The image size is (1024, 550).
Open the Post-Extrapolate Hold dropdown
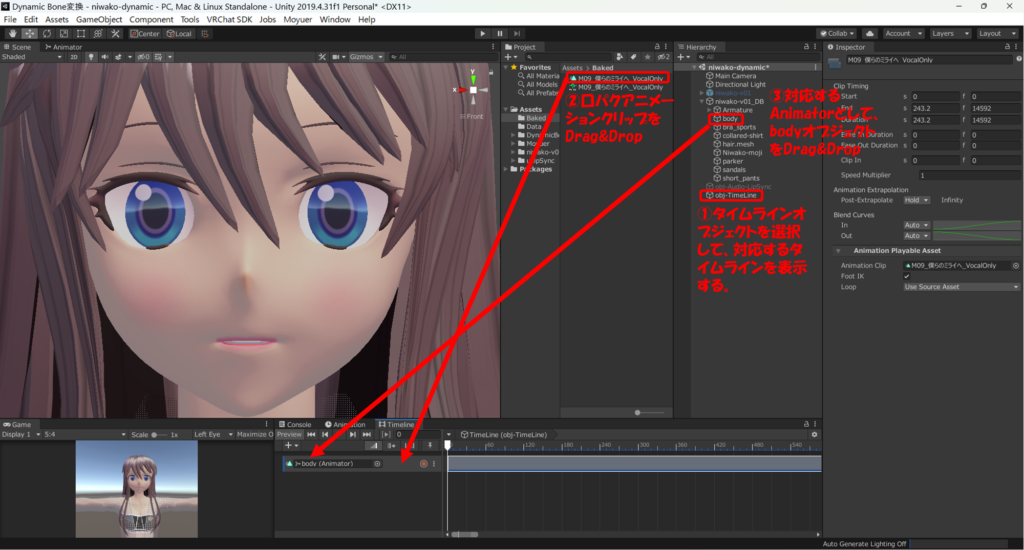918,200
